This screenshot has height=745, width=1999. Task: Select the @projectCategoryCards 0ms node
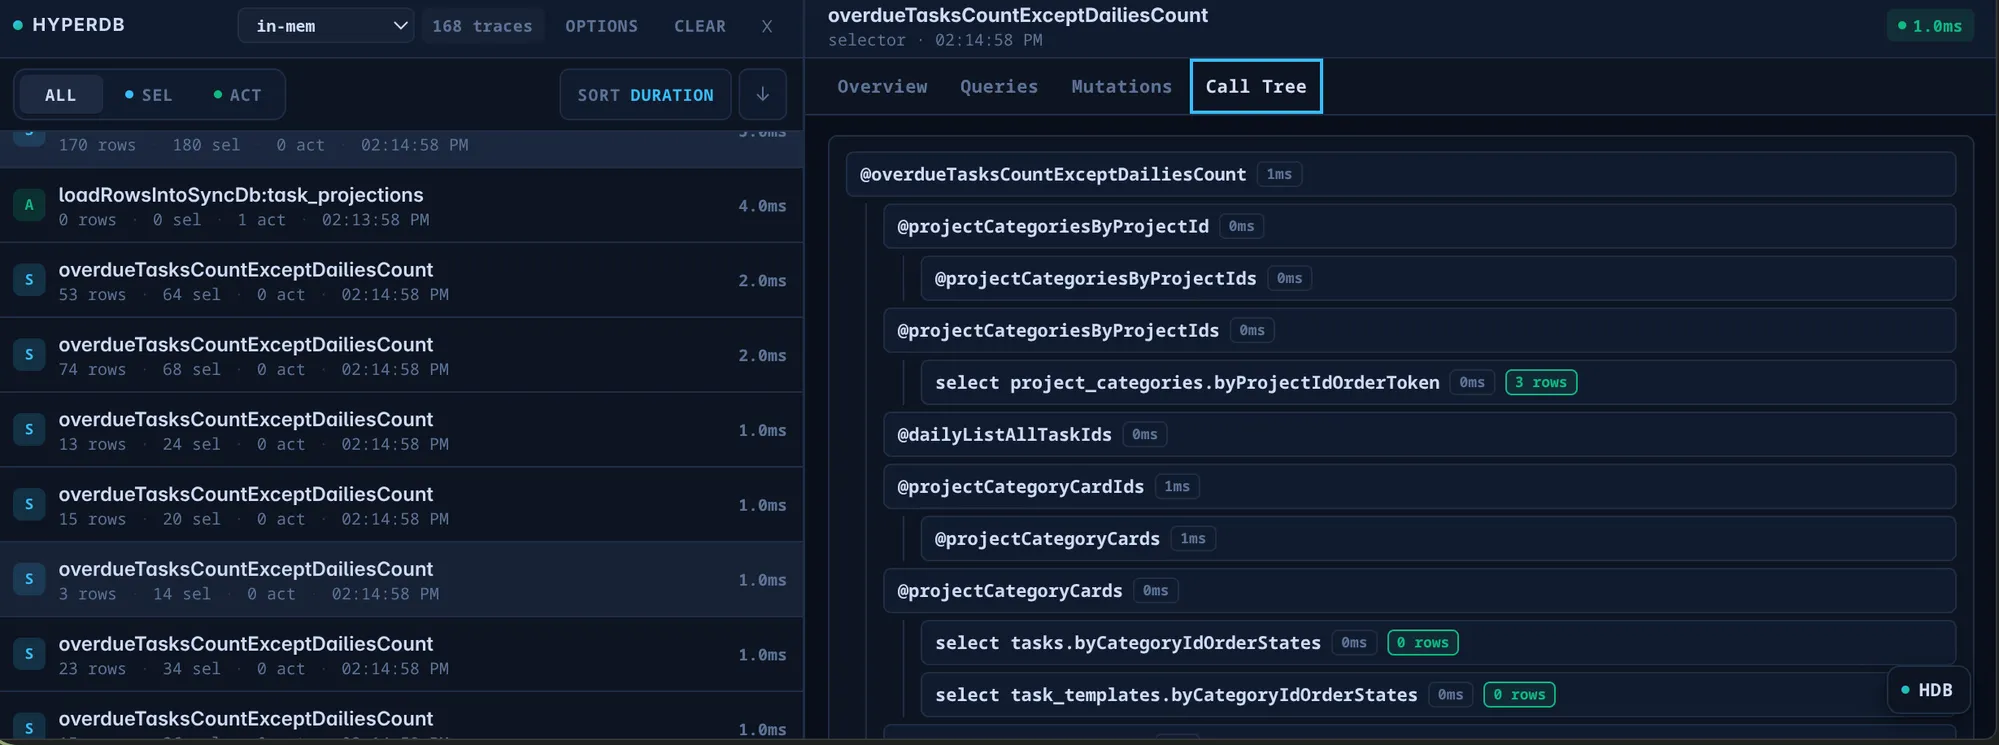point(1419,590)
